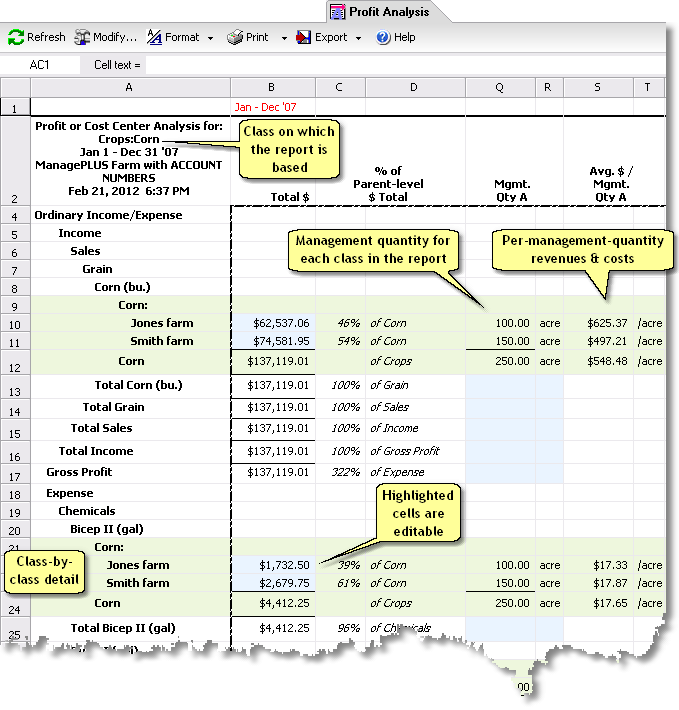The height and width of the screenshot is (710, 679).
Task: Click the Export icon
Action: tap(304, 38)
